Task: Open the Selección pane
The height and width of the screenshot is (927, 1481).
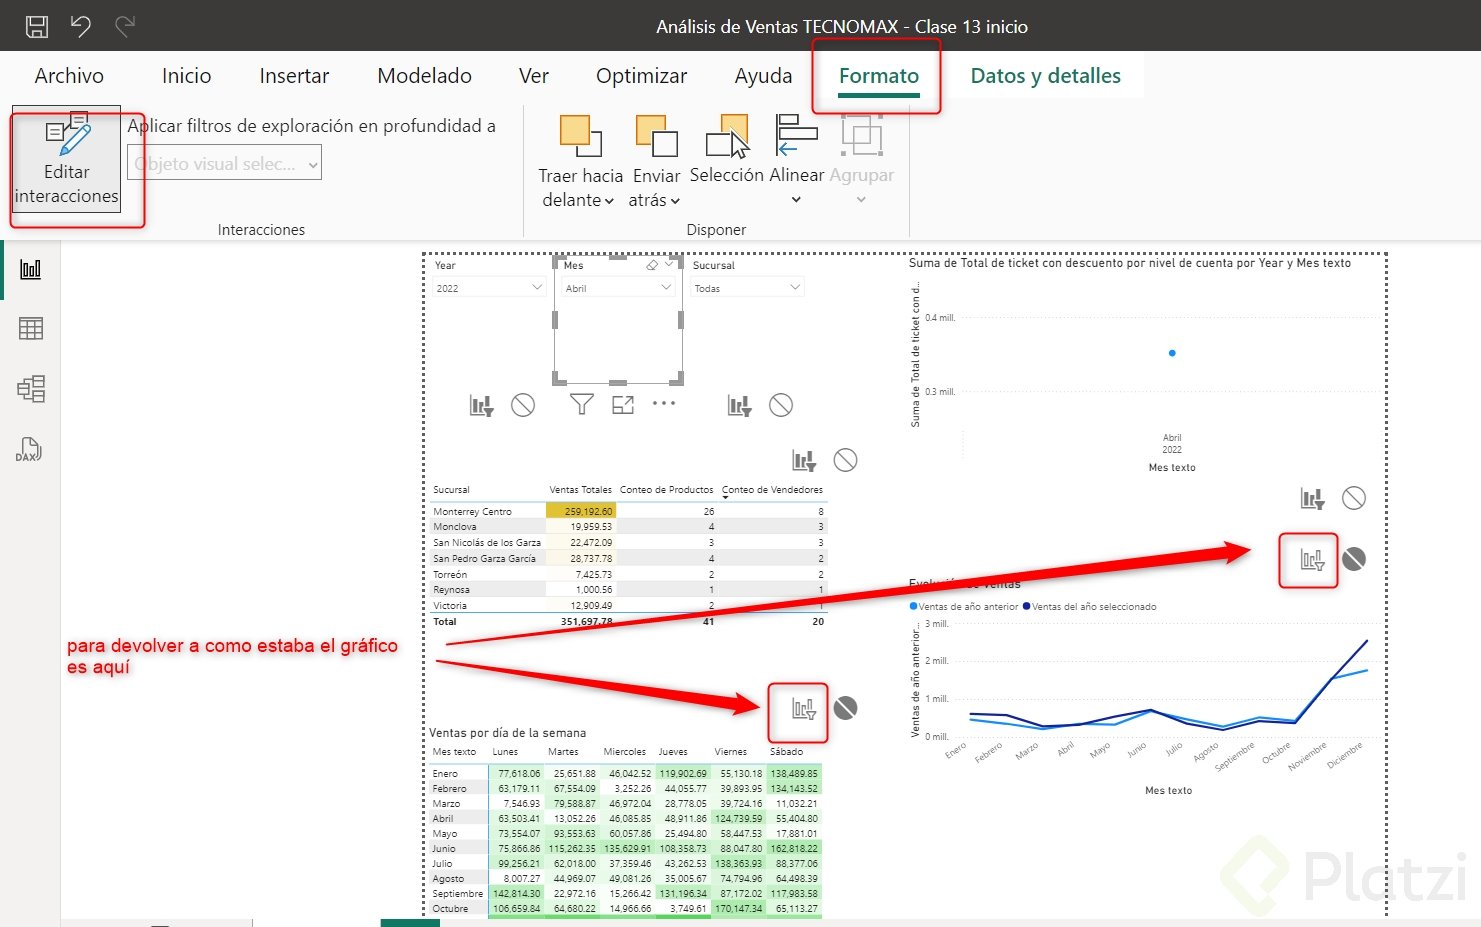Action: (727, 151)
